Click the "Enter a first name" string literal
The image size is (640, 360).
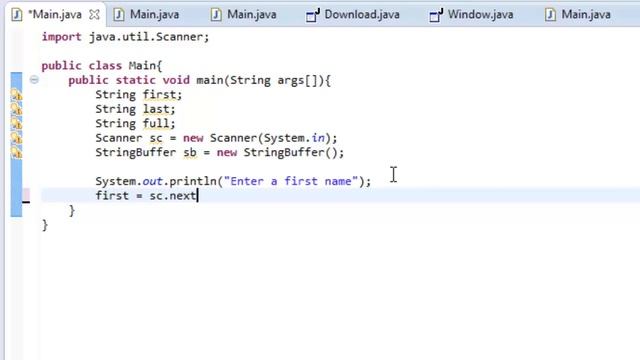[x=291, y=181]
